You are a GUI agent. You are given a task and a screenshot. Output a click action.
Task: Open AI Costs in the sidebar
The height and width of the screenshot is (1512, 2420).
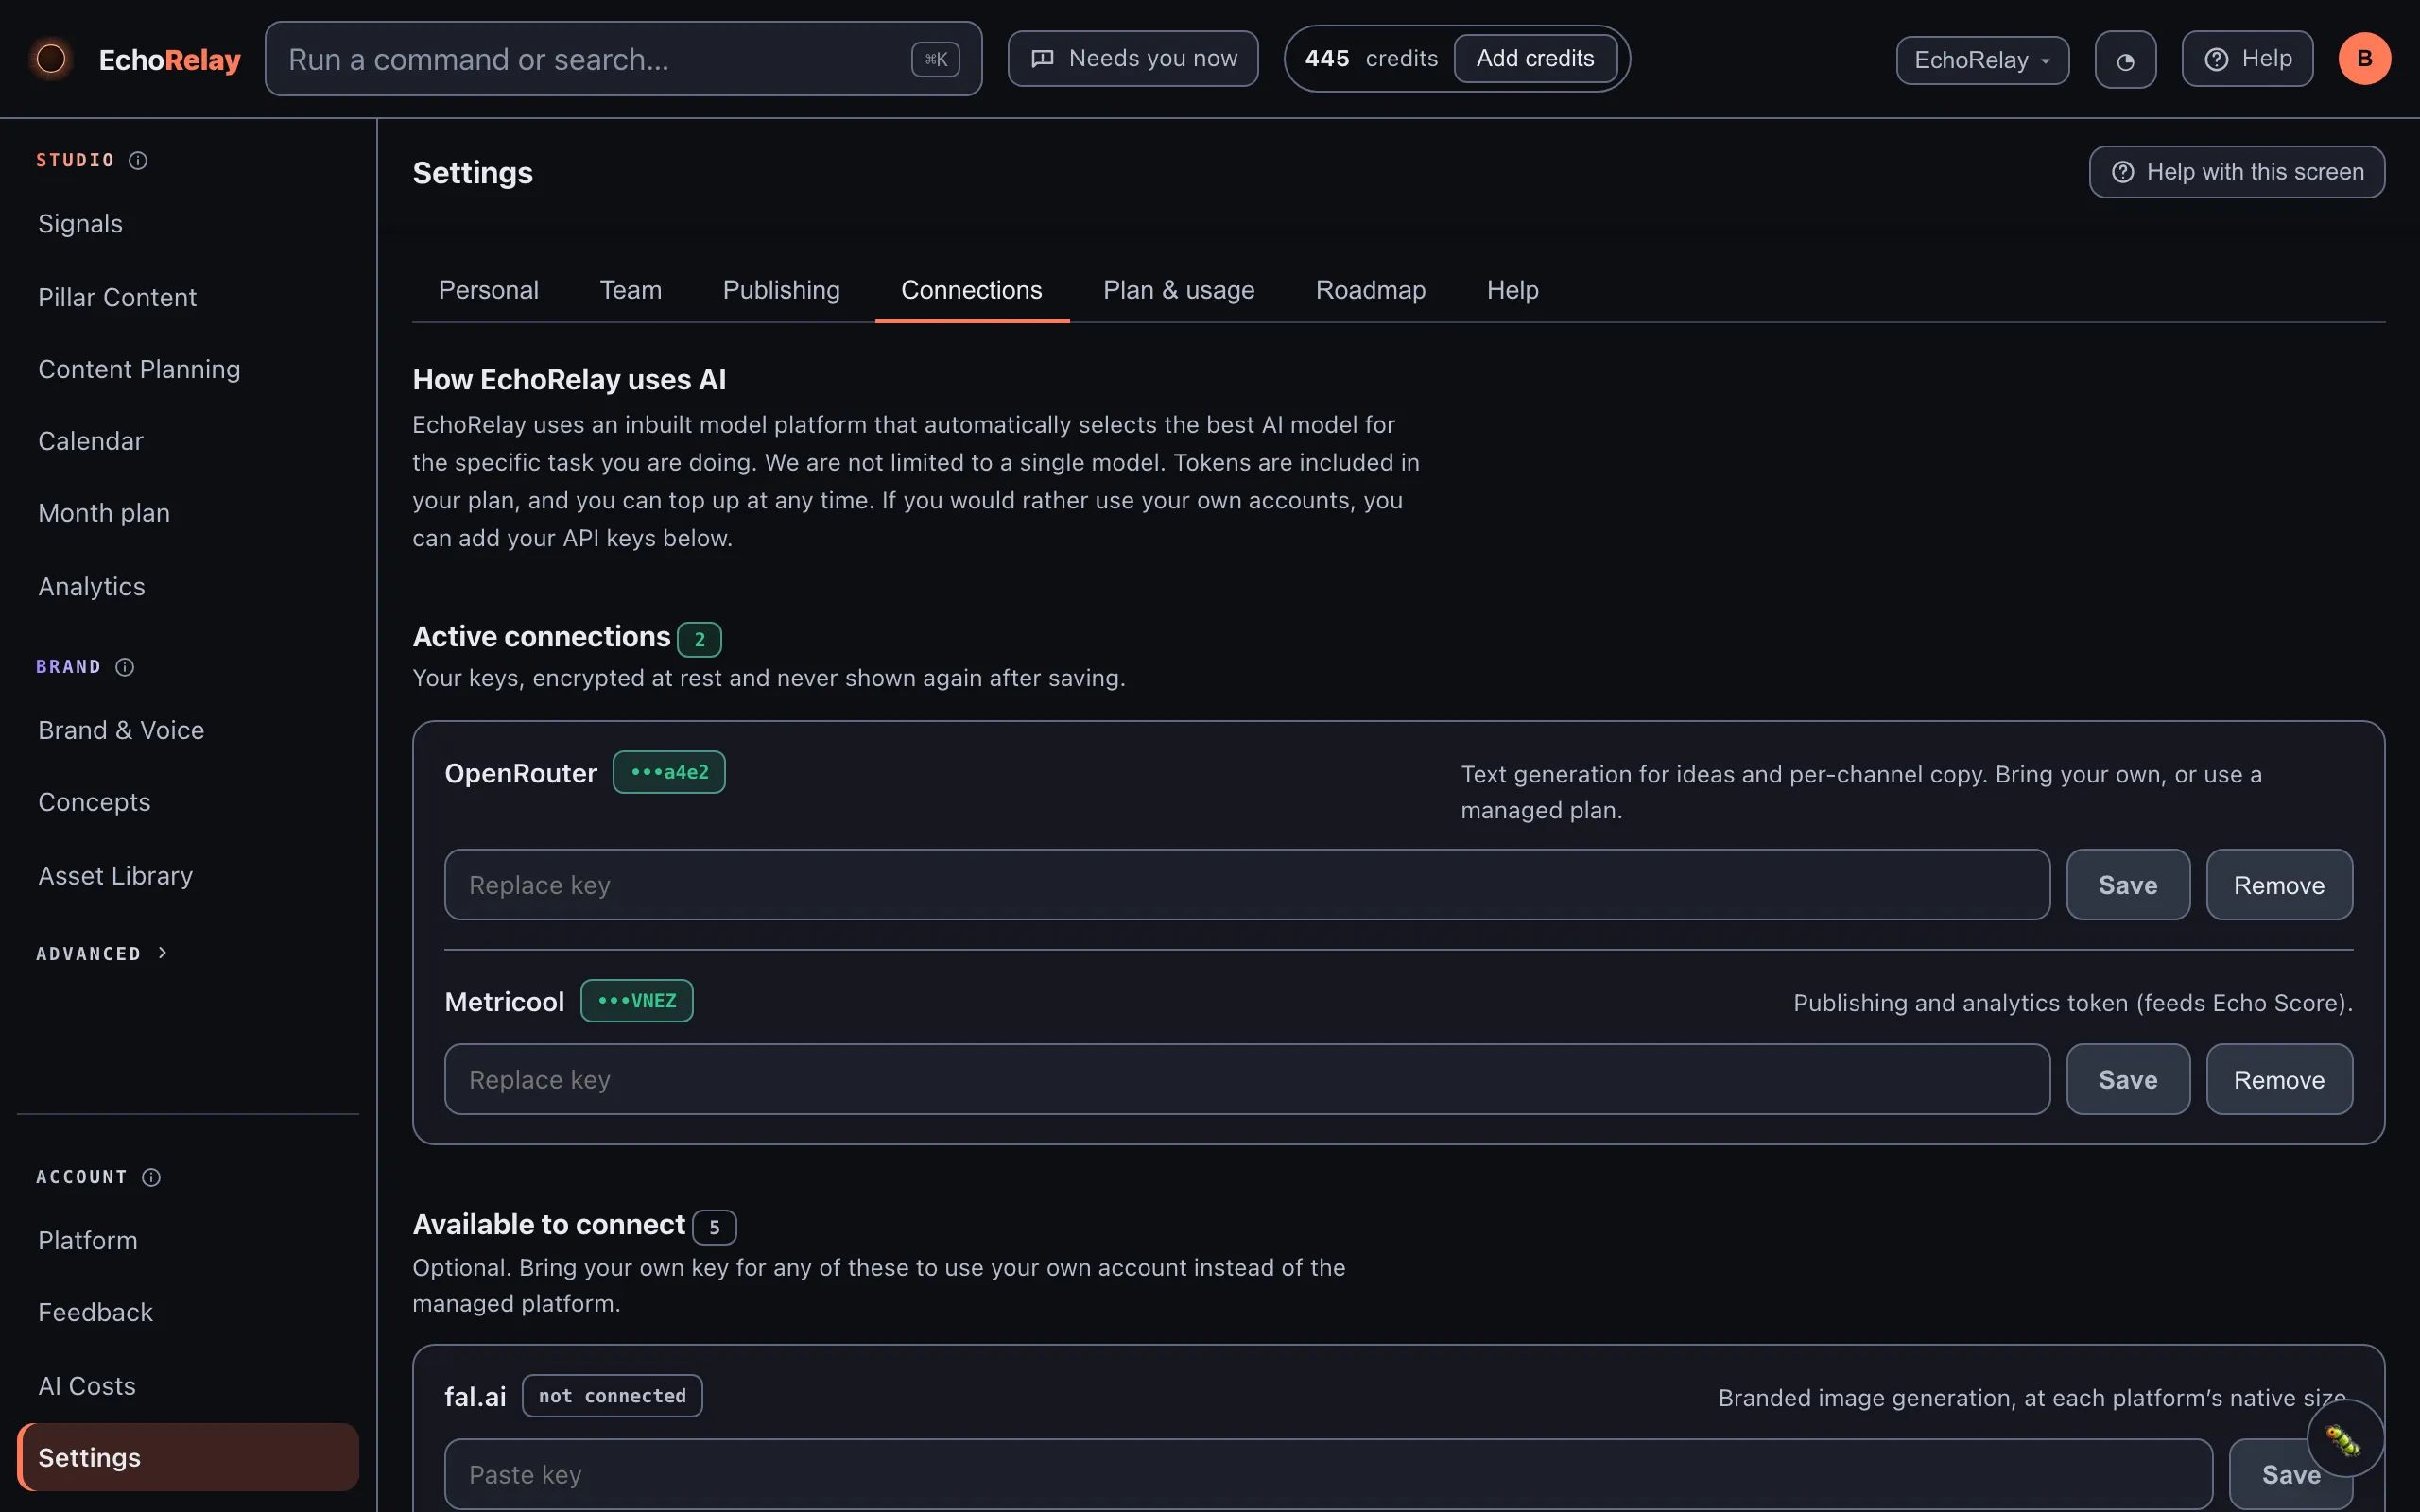click(187, 1386)
